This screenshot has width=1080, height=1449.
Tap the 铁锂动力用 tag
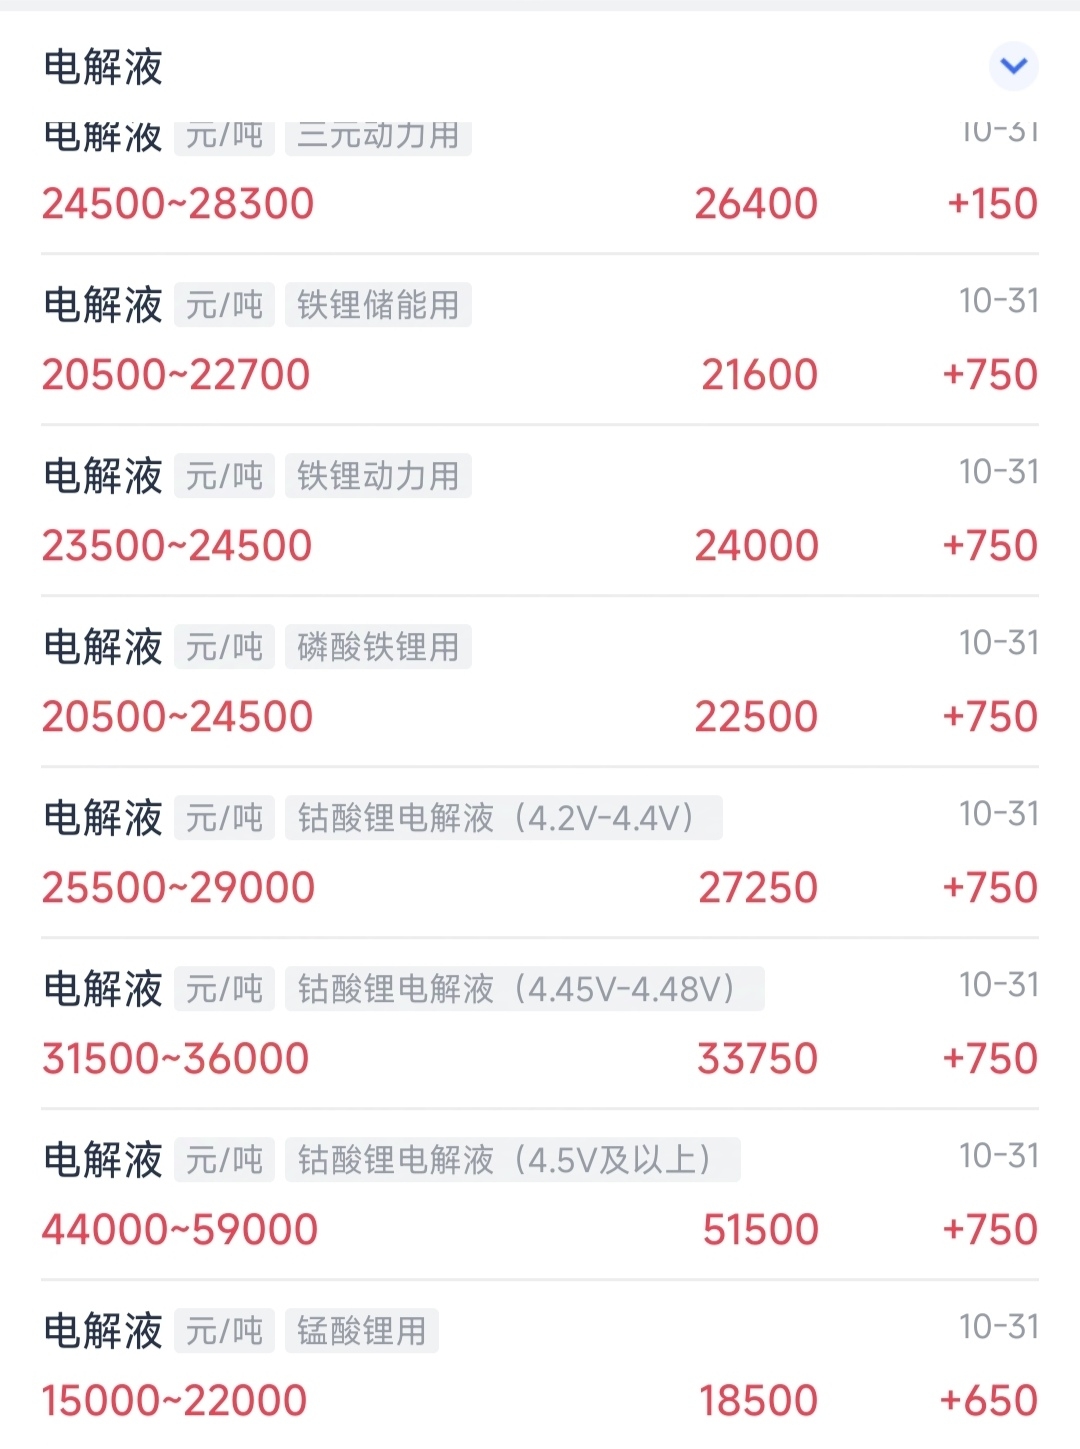pyautogui.click(x=378, y=476)
